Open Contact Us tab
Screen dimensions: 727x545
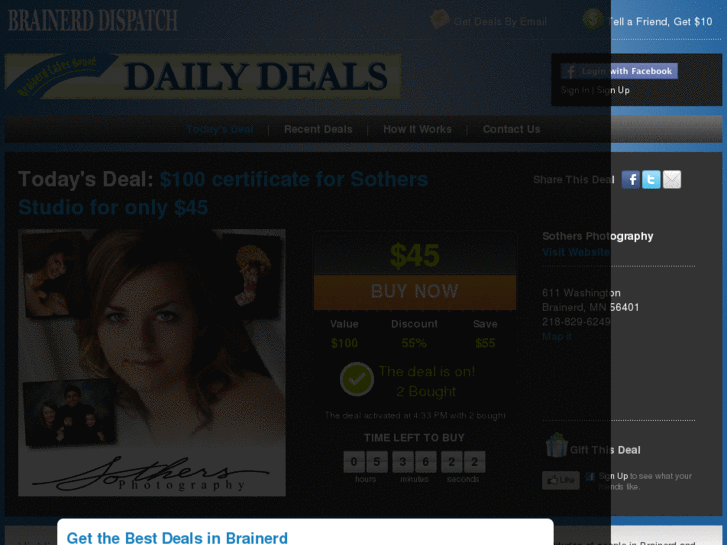(x=511, y=129)
